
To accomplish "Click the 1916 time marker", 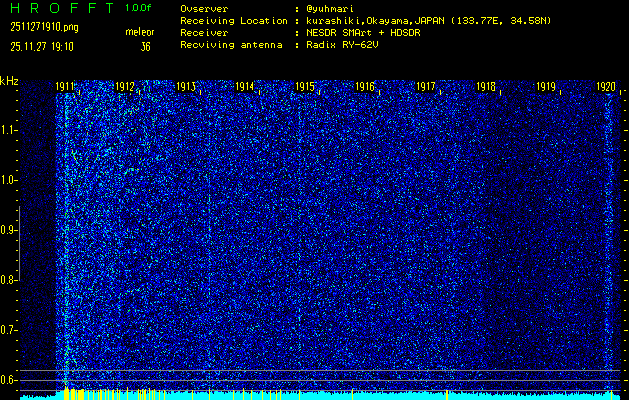I will (365, 87).
